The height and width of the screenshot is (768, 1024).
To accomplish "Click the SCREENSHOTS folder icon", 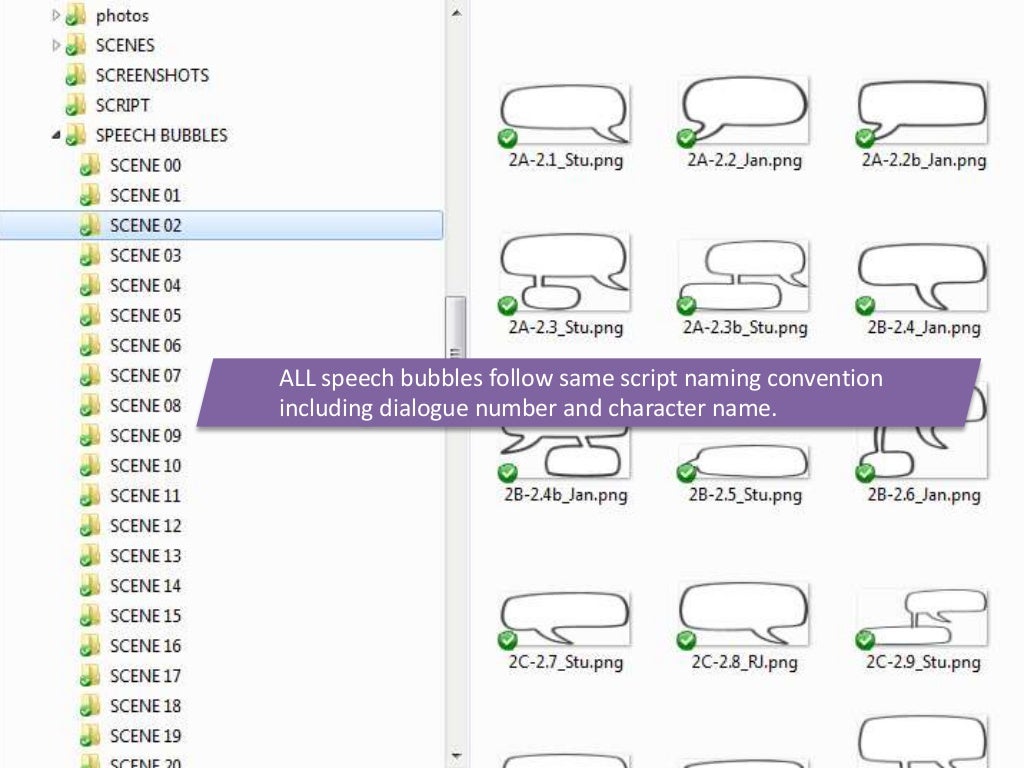I will [76, 75].
